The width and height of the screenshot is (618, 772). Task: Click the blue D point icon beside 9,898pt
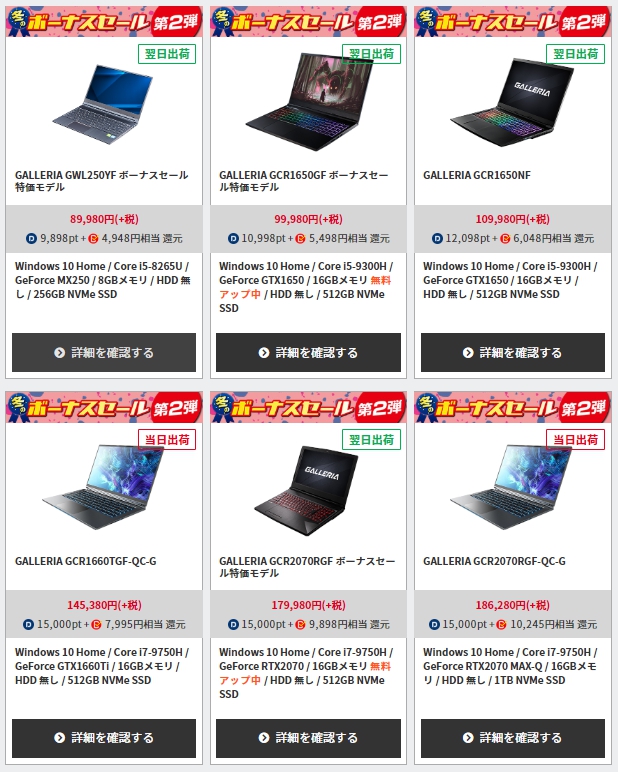pyautogui.click(x=32, y=239)
